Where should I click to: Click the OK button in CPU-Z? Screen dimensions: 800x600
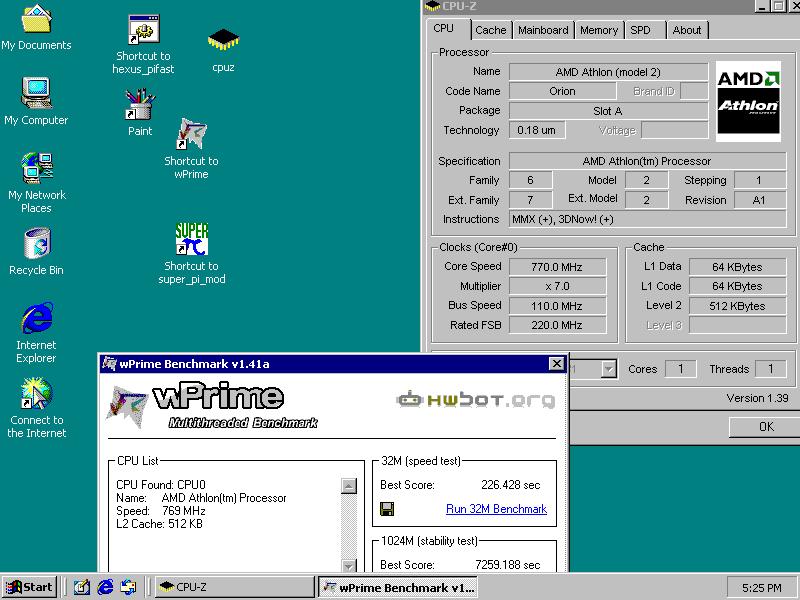point(766,427)
